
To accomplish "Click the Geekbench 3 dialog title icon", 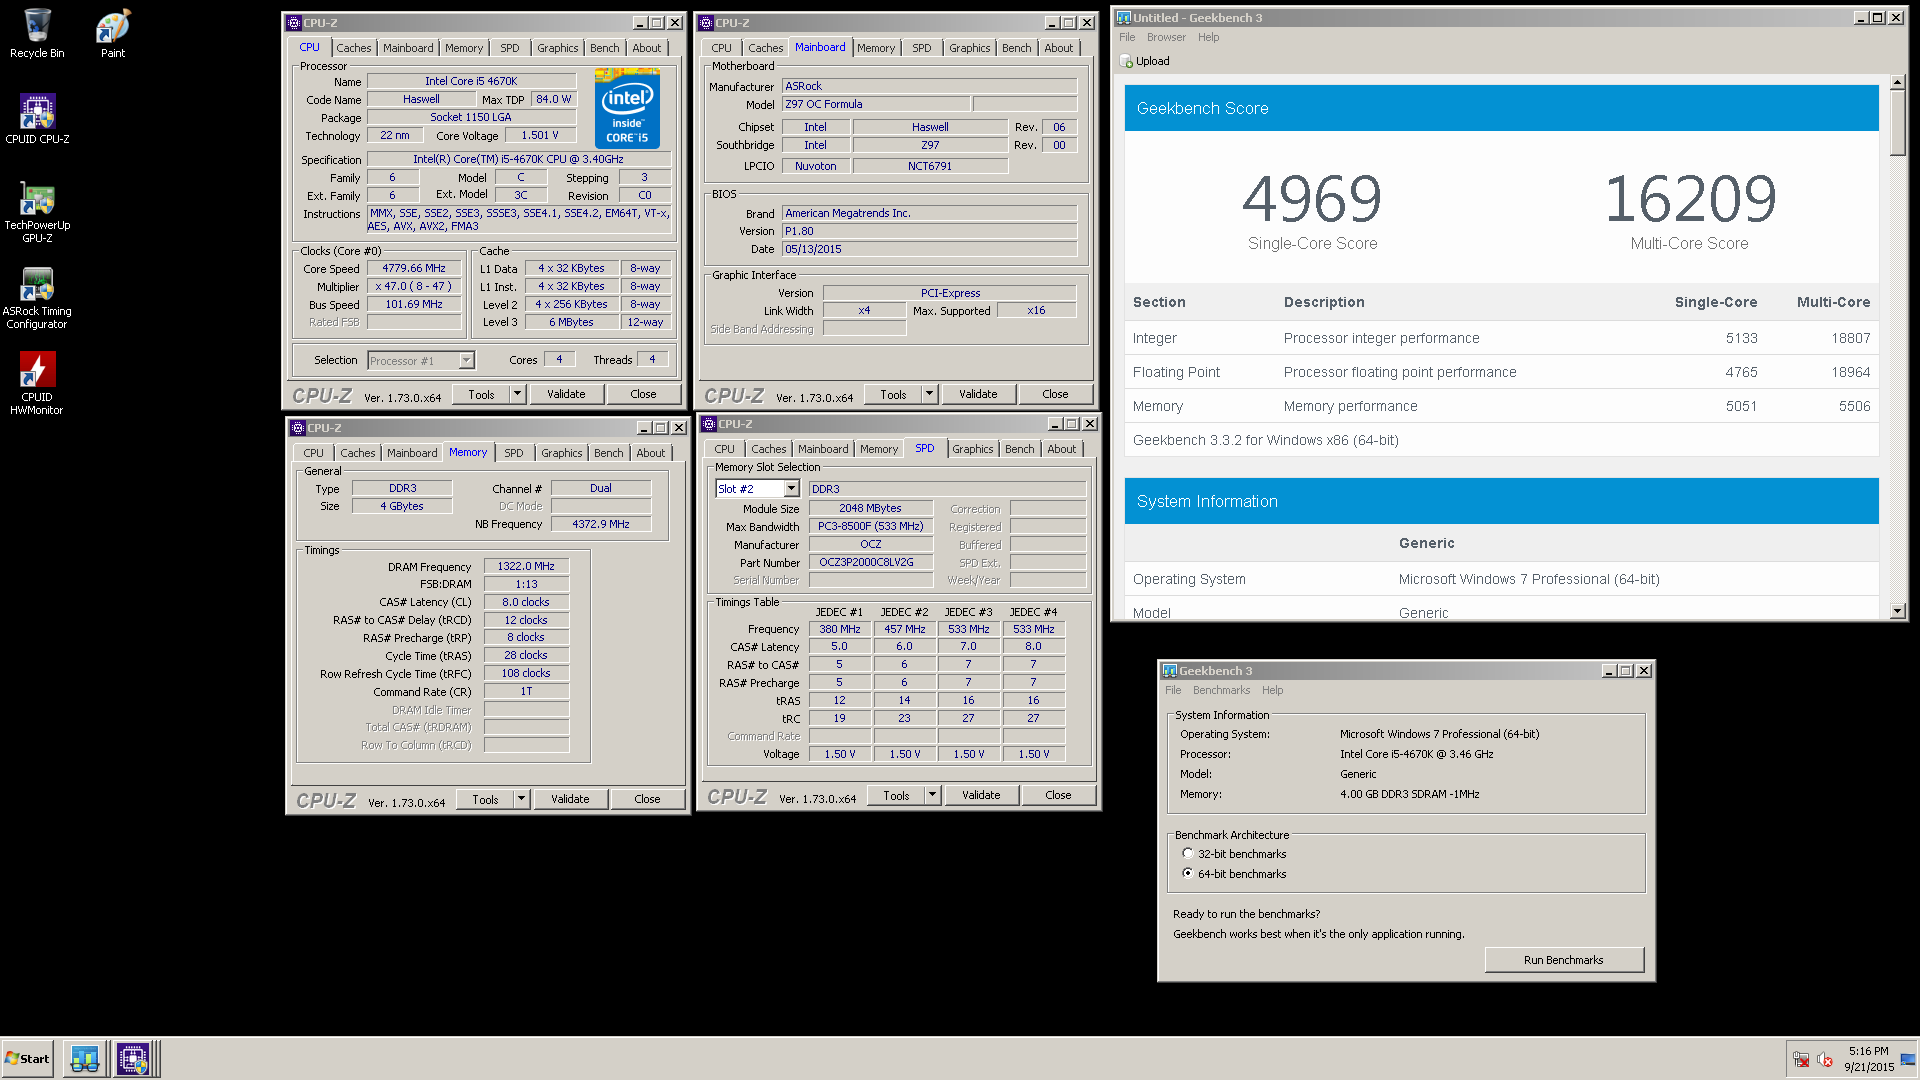I will (x=1169, y=671).
